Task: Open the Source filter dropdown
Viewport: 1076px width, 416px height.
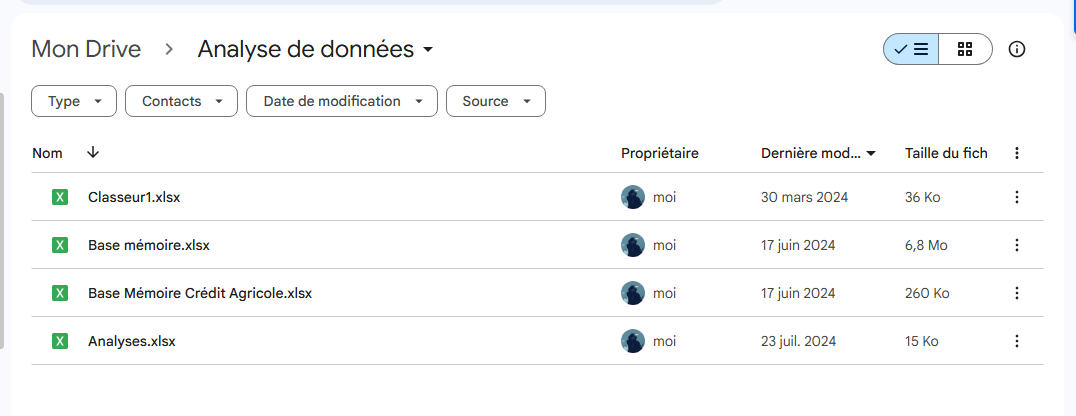Action: click(x=496, y=101)
